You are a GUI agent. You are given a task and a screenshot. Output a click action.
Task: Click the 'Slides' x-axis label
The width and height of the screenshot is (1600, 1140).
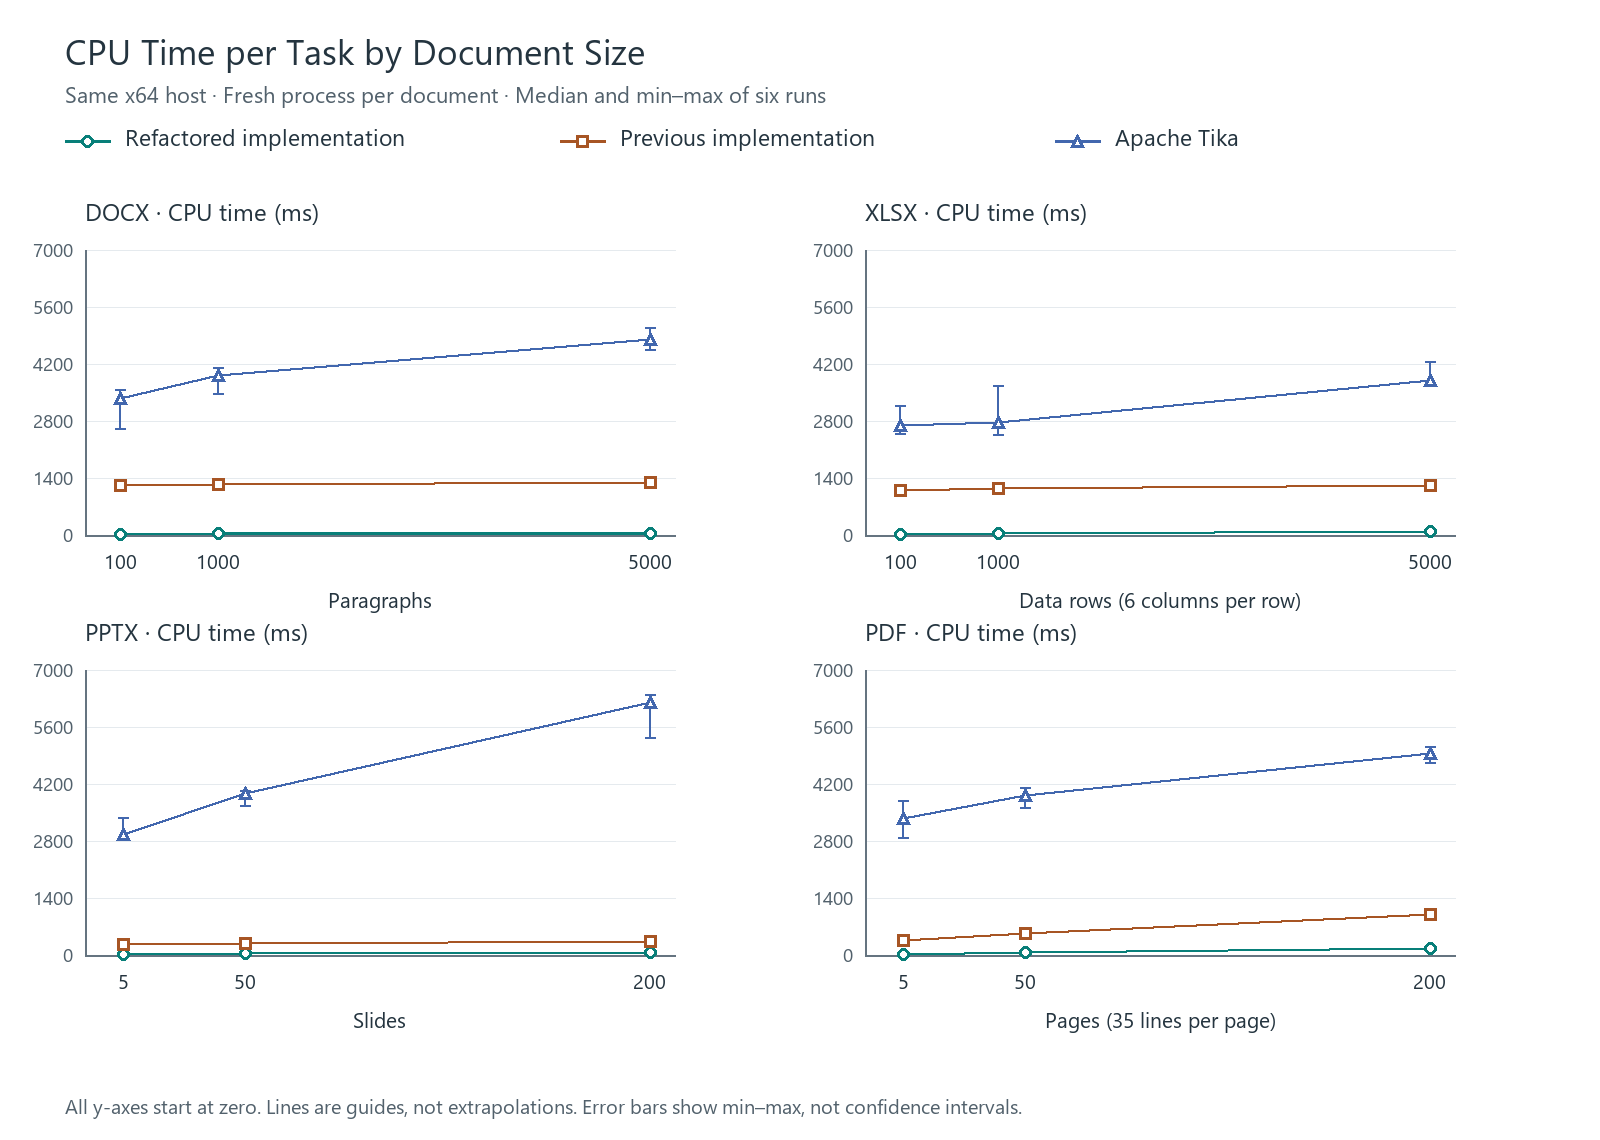point(379,1021)
